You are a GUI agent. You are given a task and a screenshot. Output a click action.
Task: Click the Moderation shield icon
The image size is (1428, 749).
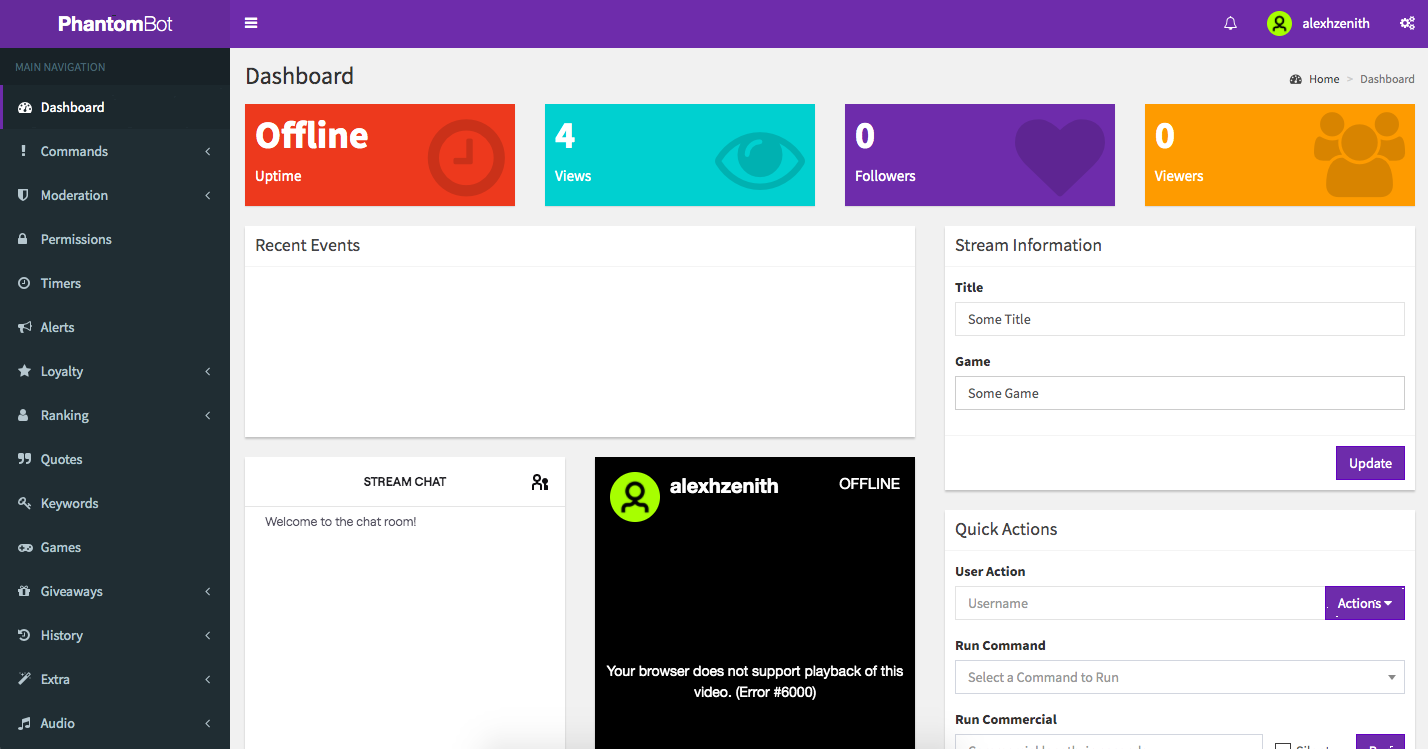click(24, 195)
